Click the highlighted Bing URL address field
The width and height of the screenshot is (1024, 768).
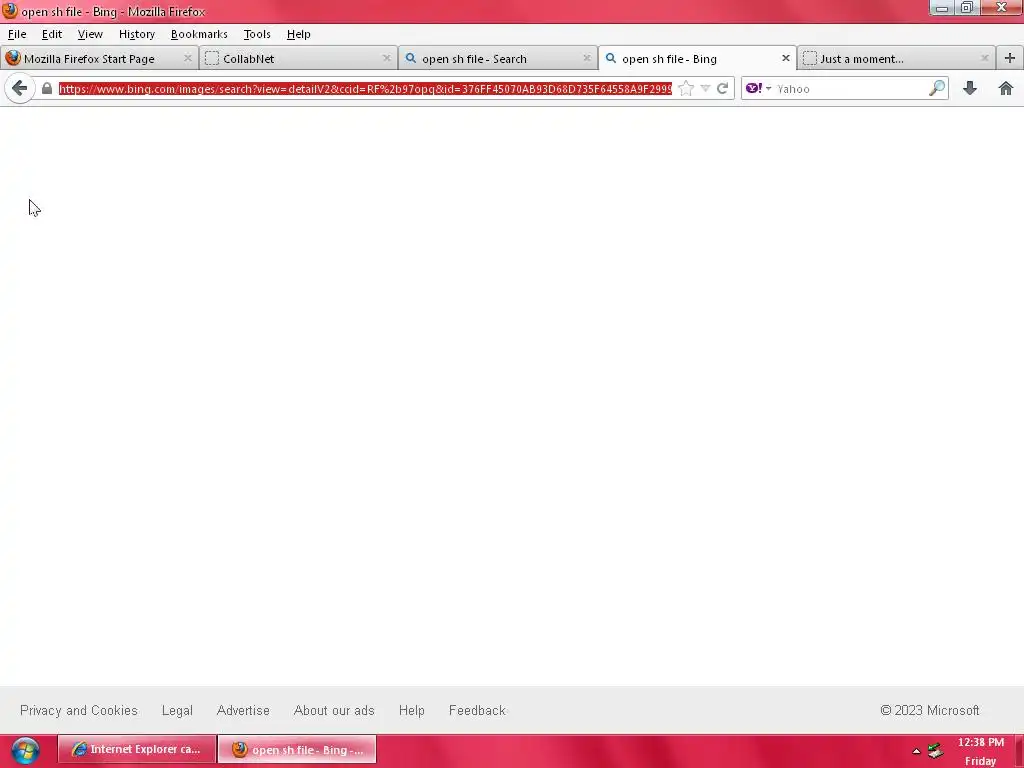[365, 88]
